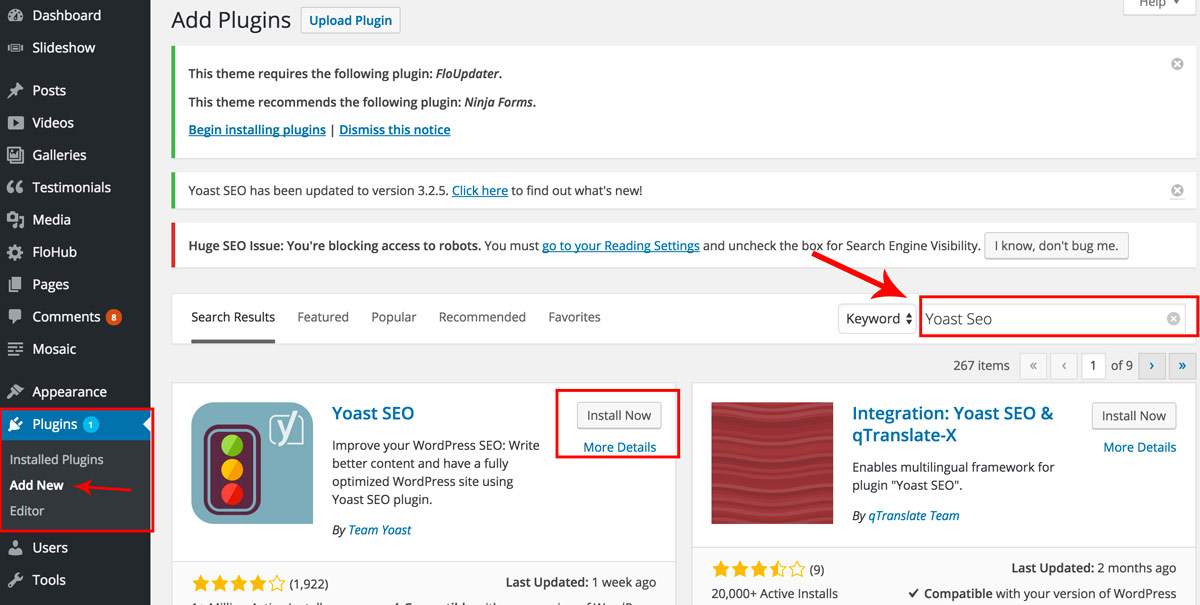Viewport: 1200px width, 605px height.
Task: Install the Yoast SEO plugin now
Action: pyautogui.click(x=619, y=416)
